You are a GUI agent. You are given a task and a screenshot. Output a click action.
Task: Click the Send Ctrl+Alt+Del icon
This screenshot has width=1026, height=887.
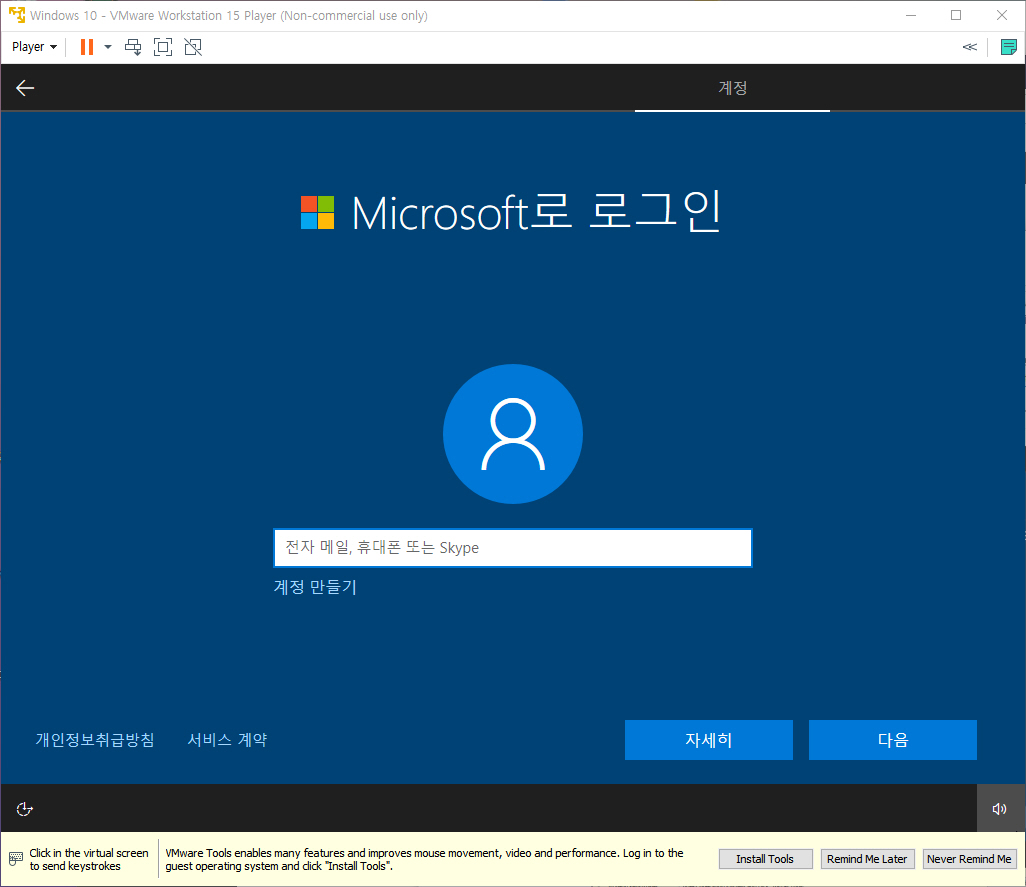[133, 47]
